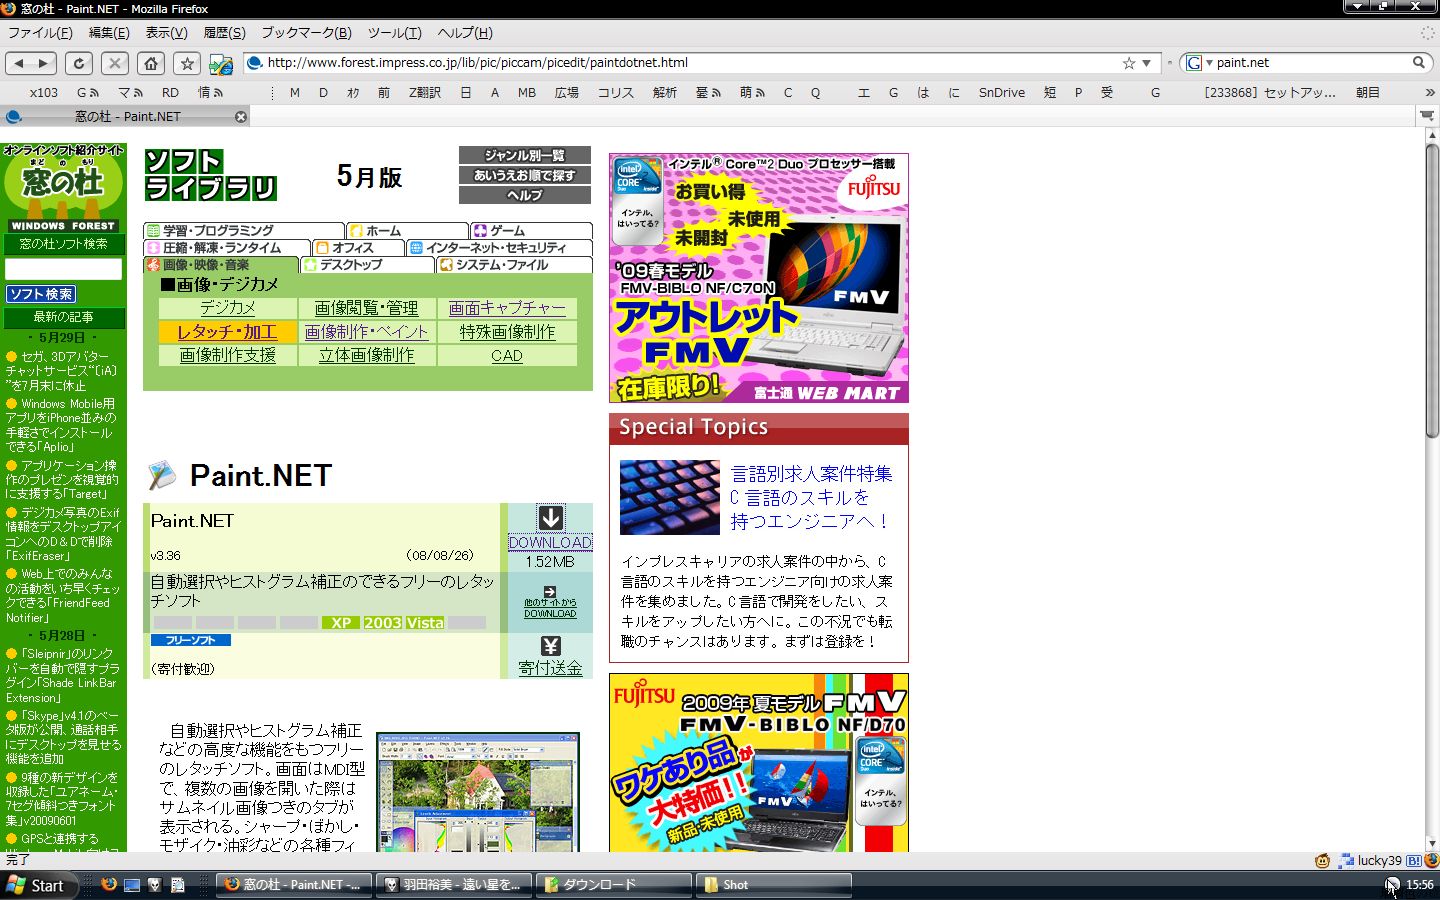The width and height of the screenshot is (1440, 900).
Task: Switch to the インターネット・セキュリティ category tab
Action: tap(499, 248)
